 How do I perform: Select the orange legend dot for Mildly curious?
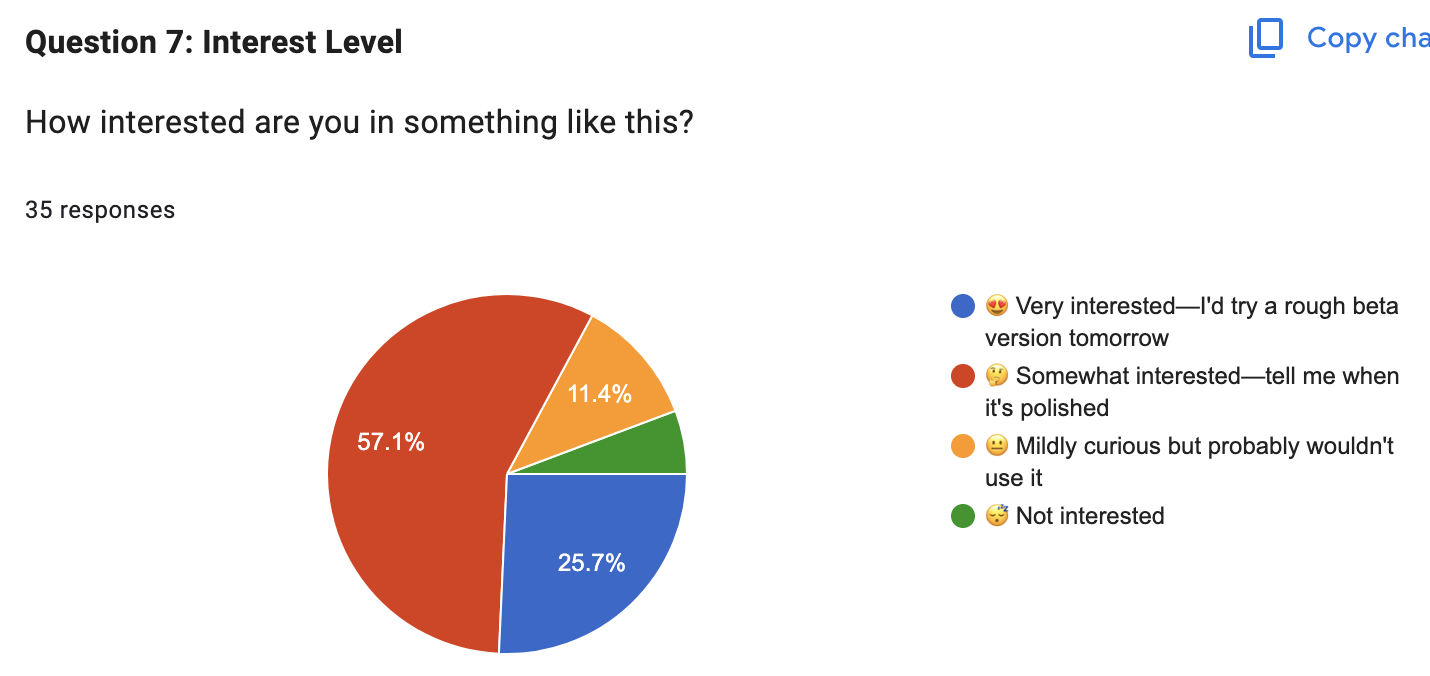tap(962, 446)
